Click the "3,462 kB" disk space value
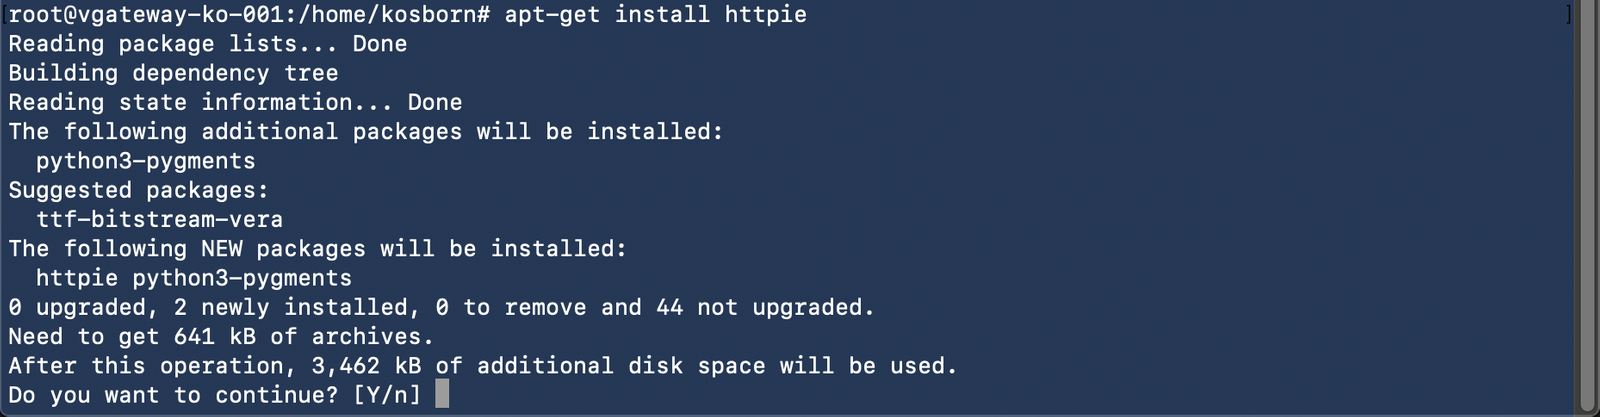The width and height of the screenshot is (1600, 417). 366,366
